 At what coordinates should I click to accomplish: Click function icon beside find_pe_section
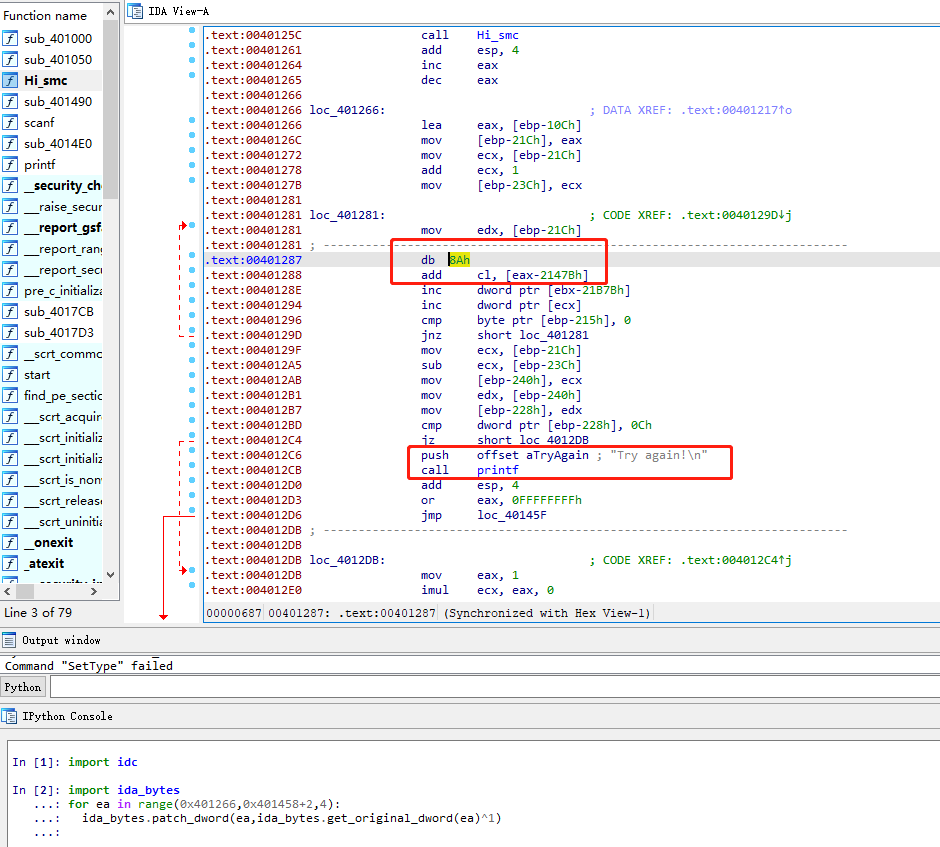coord(10,396)
